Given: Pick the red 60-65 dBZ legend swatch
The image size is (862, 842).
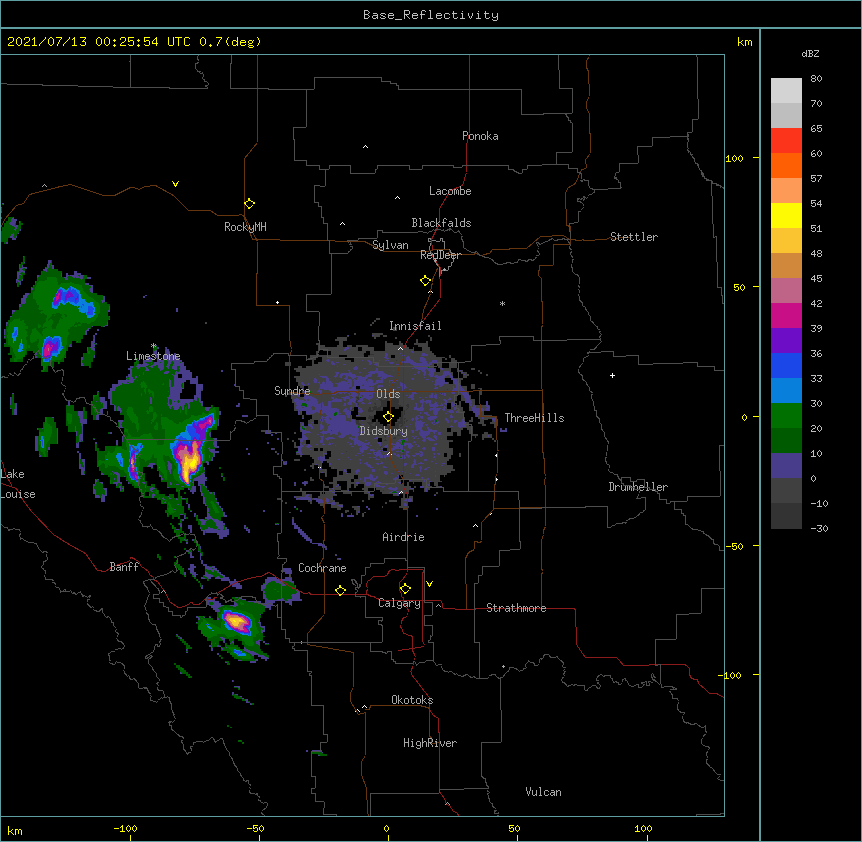Looking at the screenshot, I should 786,141.
